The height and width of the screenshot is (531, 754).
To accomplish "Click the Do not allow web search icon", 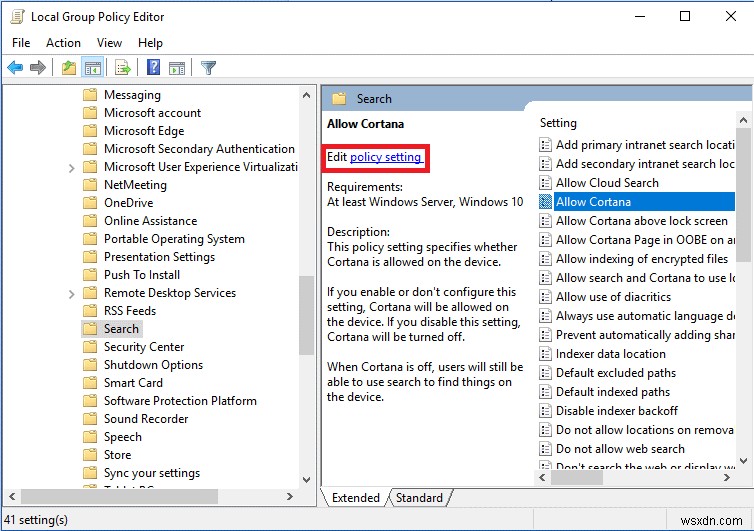I will pyautogui.click(x=545, y=449).
